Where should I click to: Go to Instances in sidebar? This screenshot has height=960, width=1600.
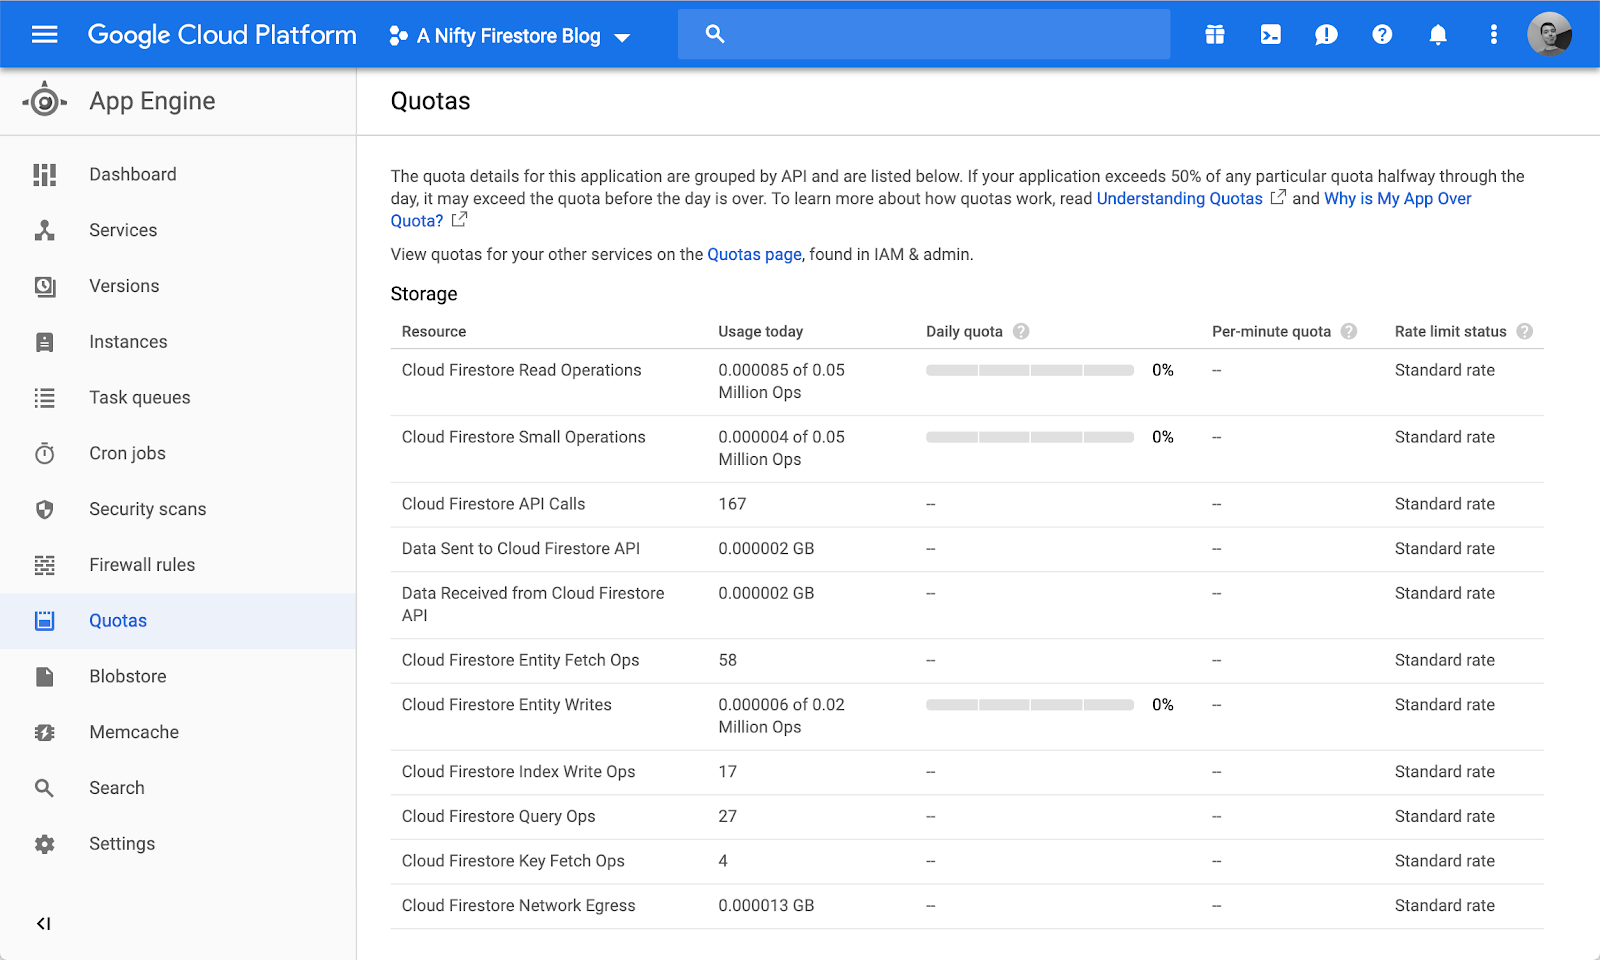click(x=128, y=342)
